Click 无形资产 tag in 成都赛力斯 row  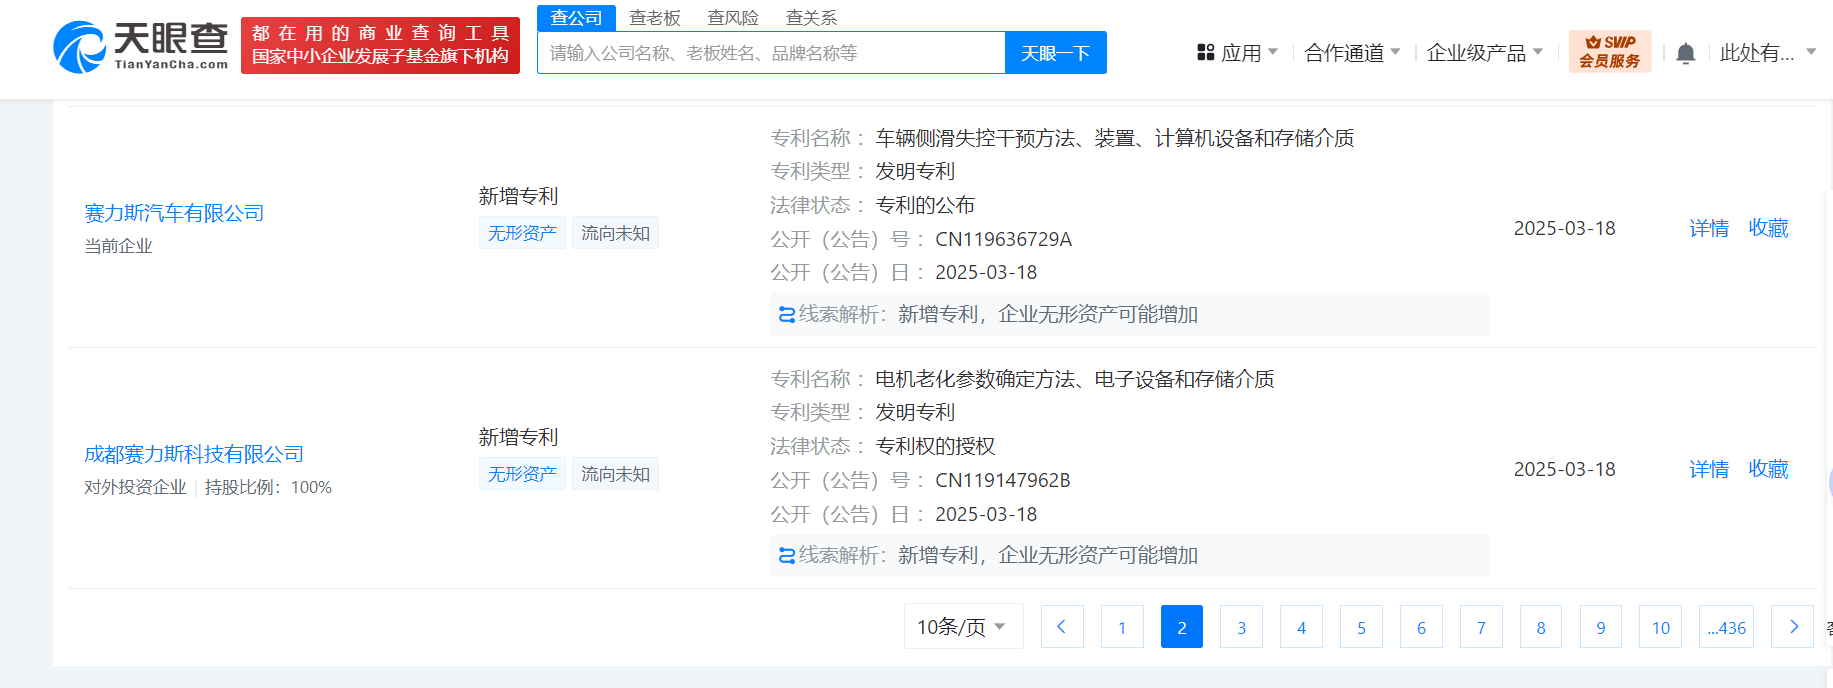coord(522,474)
